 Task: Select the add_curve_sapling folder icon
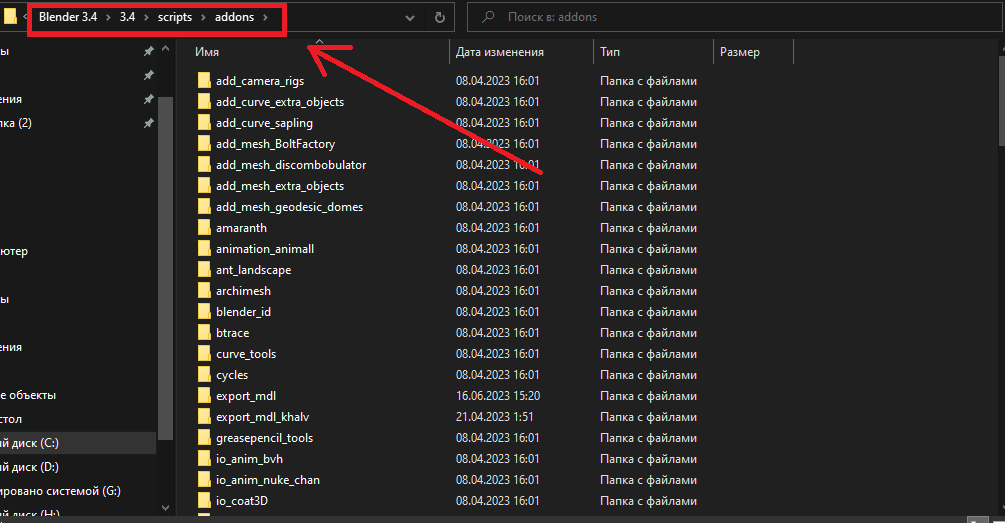[204, 122]
